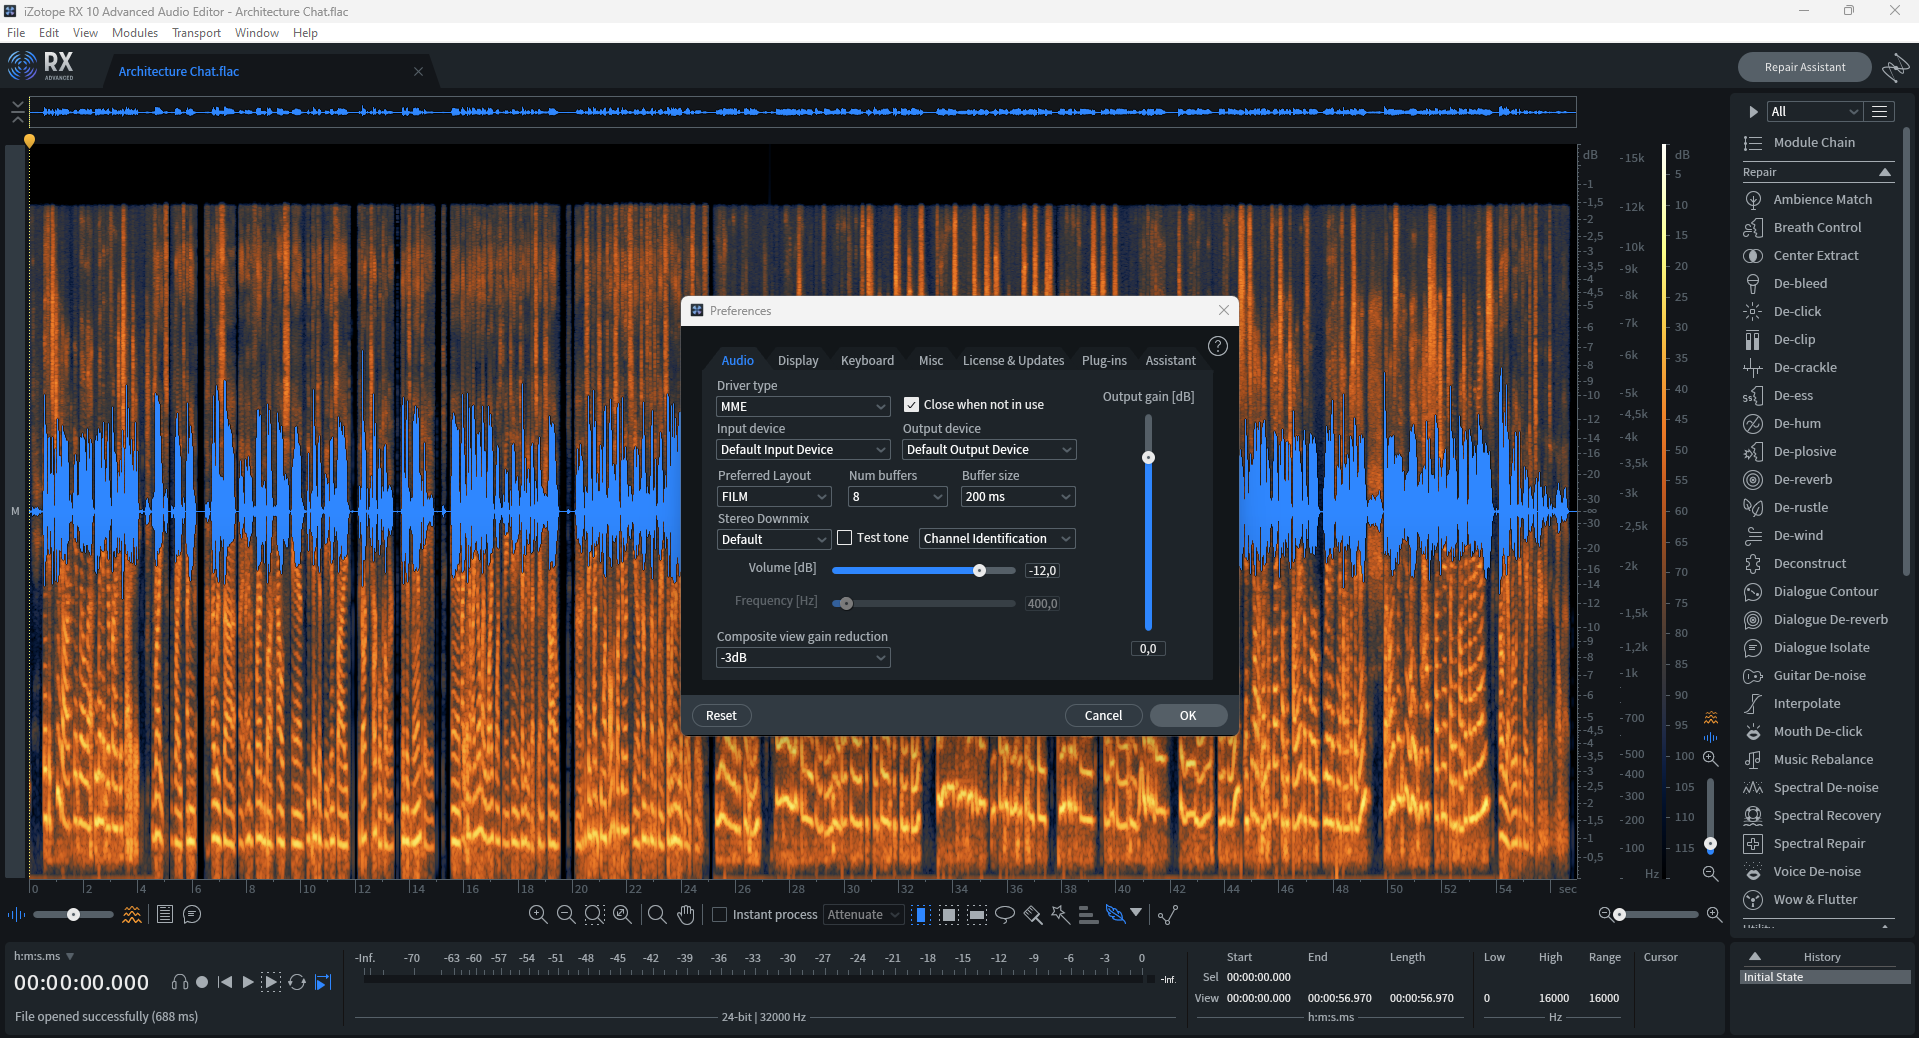Close the Architecture Chat.flac tab
Viewport: 1919px width, 1038px height.
pos(418,72)
